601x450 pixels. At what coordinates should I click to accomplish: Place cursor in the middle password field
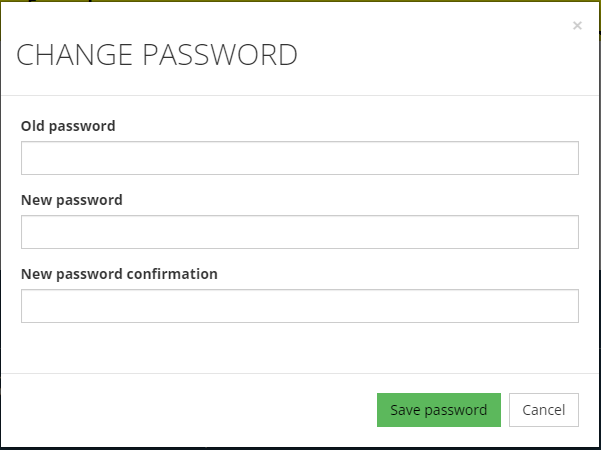point(300,232)
